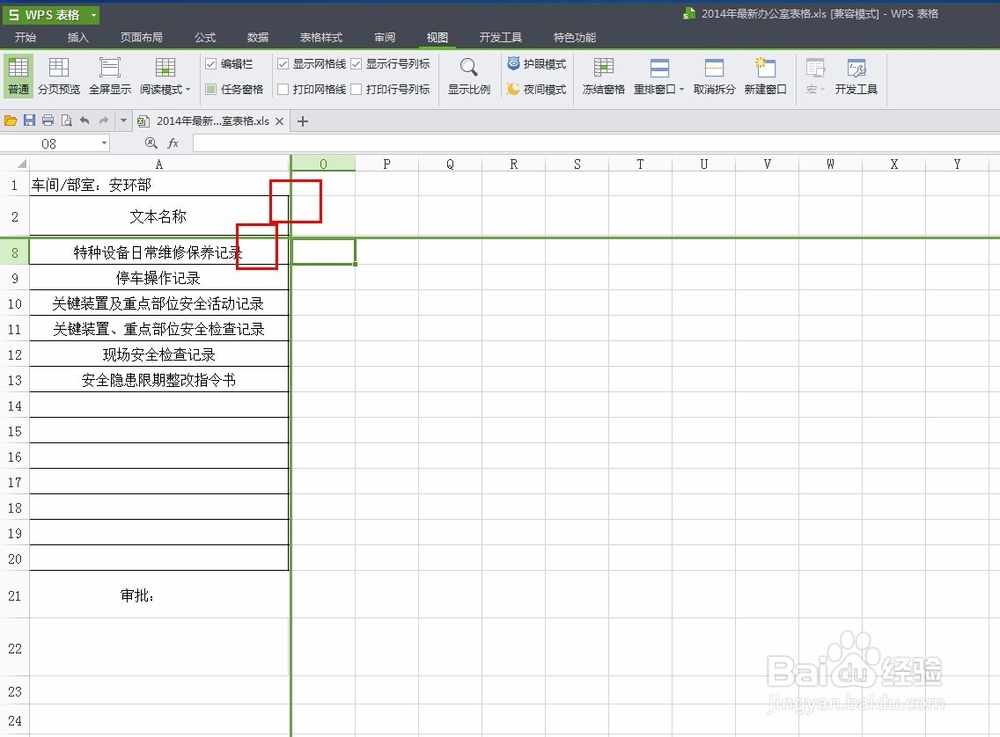Add a new document tab with plus
1000x737 pixels.
point(303,121)
